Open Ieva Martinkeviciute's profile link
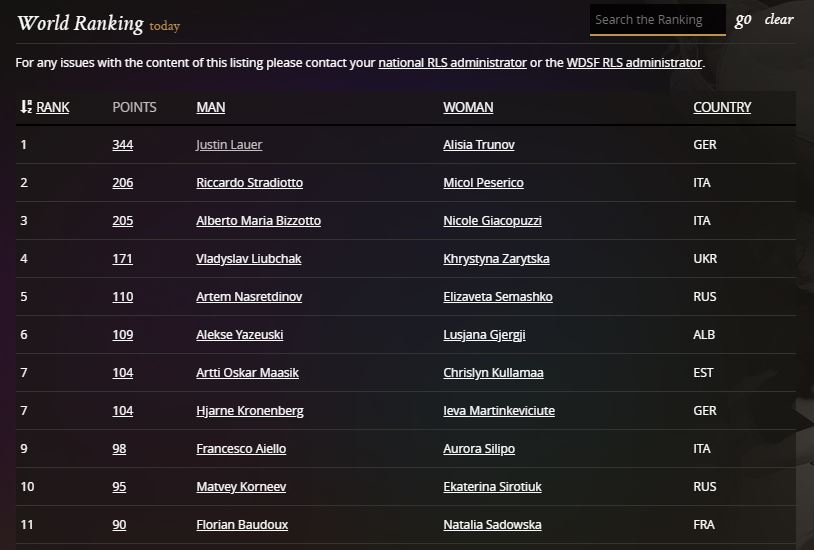Screen dimensions: 814x550 (x=499, y=411)
